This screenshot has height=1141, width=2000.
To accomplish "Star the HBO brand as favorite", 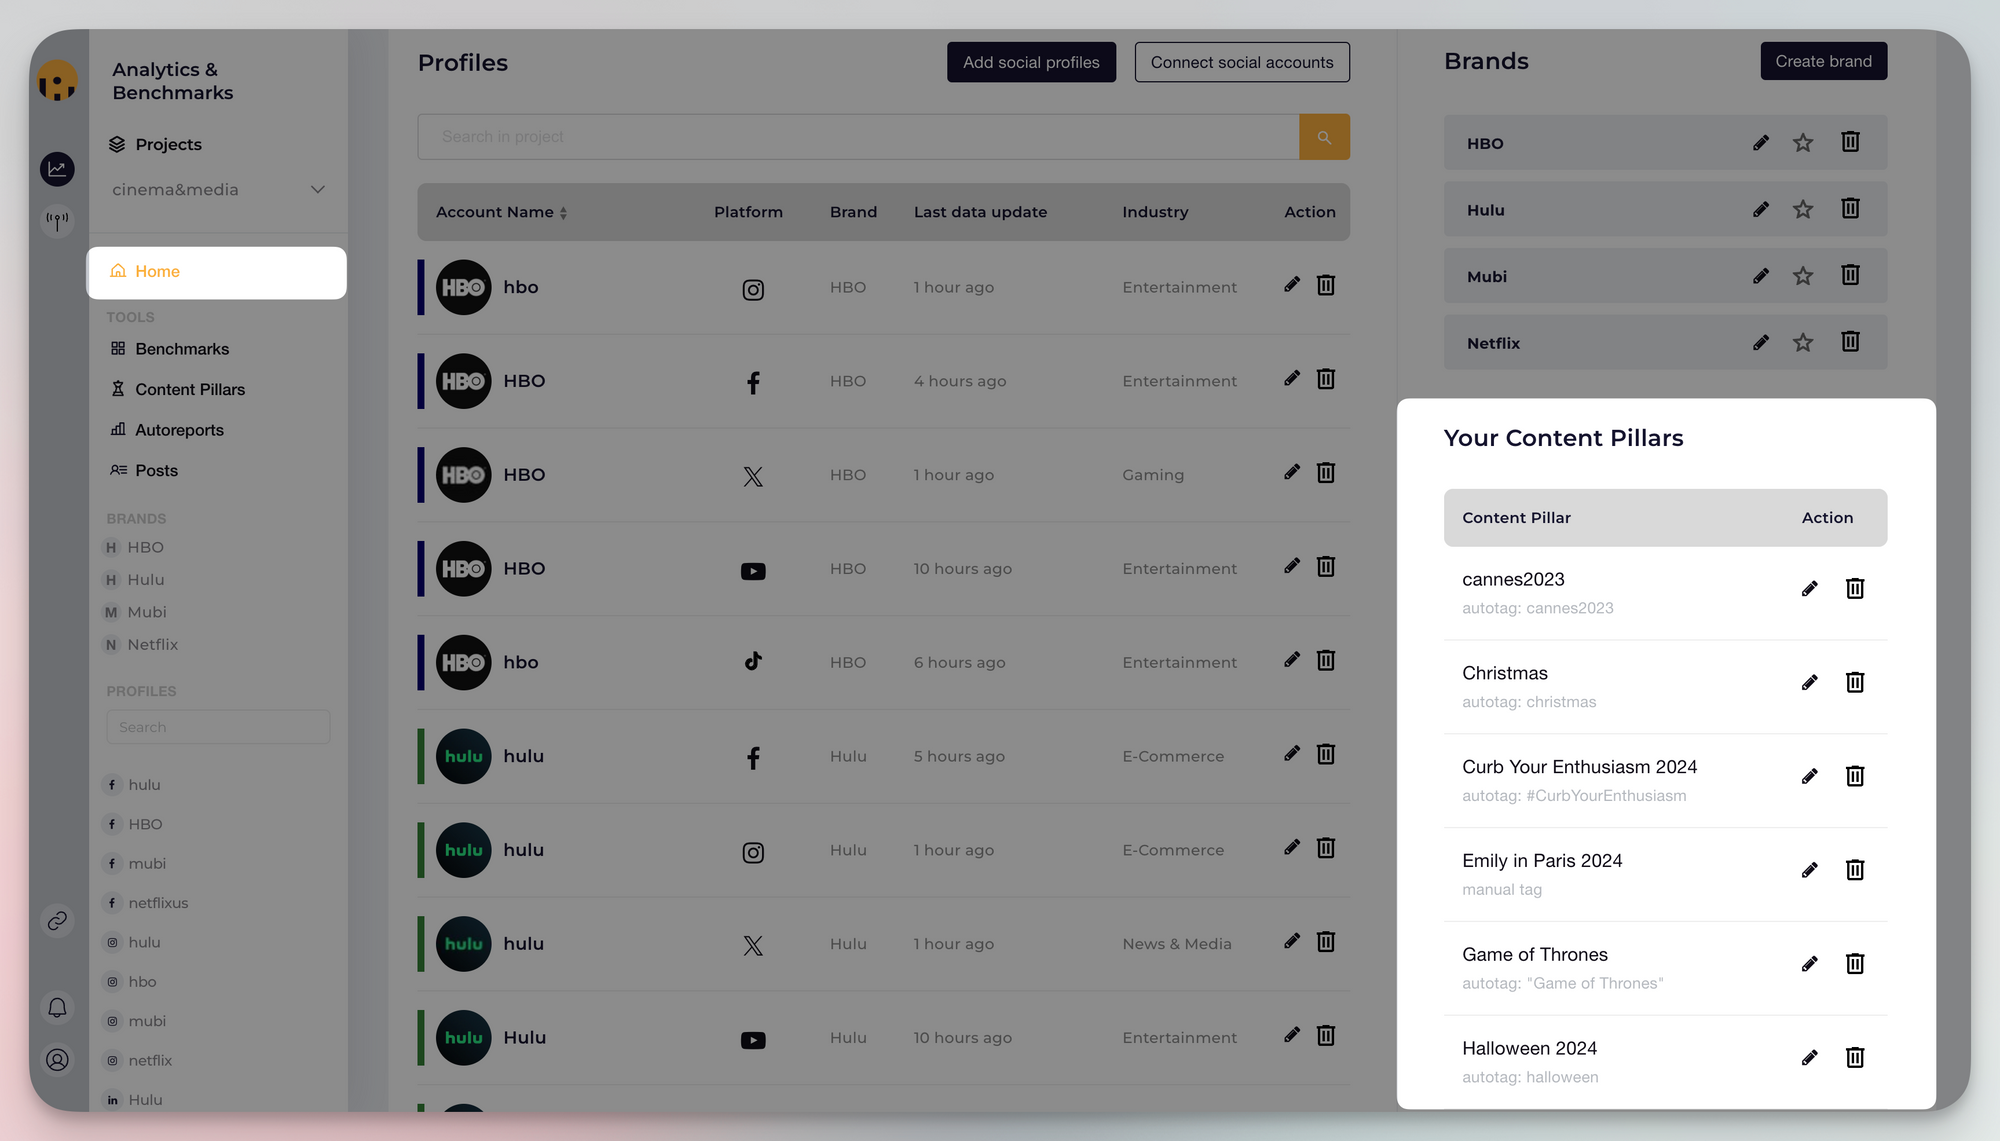I will click(1803, 143).
